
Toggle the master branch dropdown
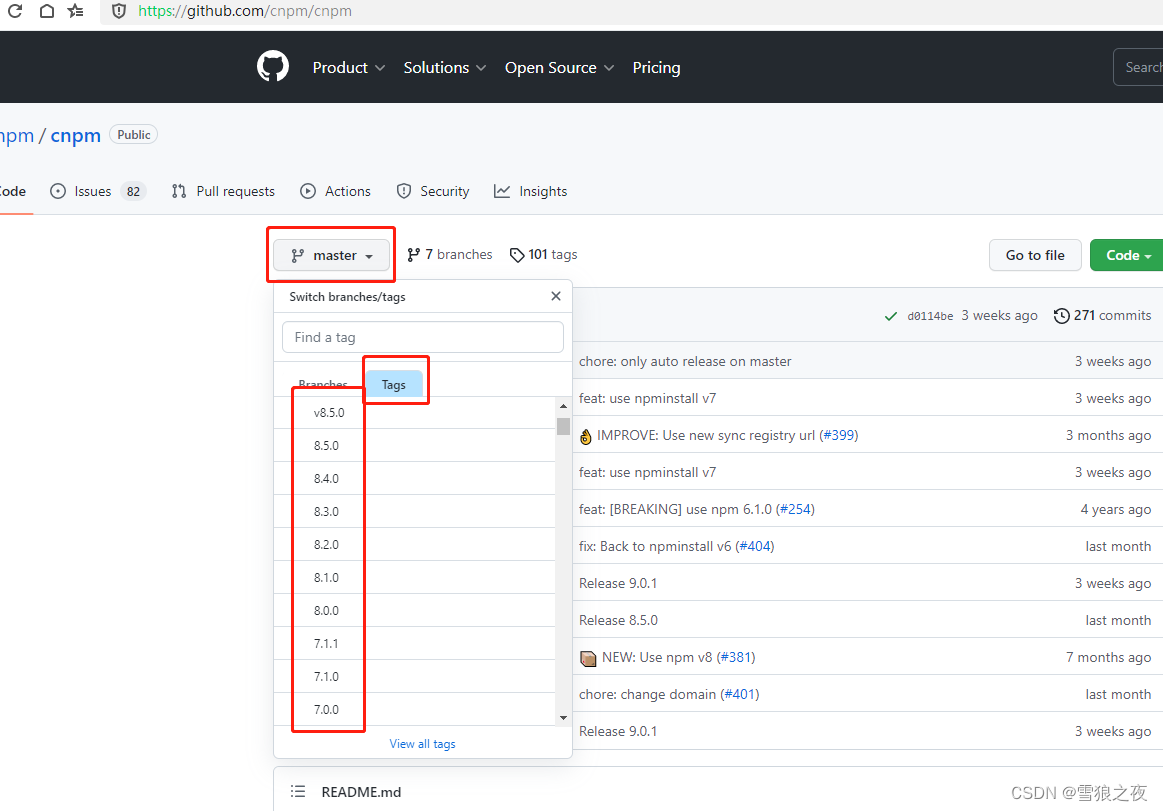(x=332, y=255)
